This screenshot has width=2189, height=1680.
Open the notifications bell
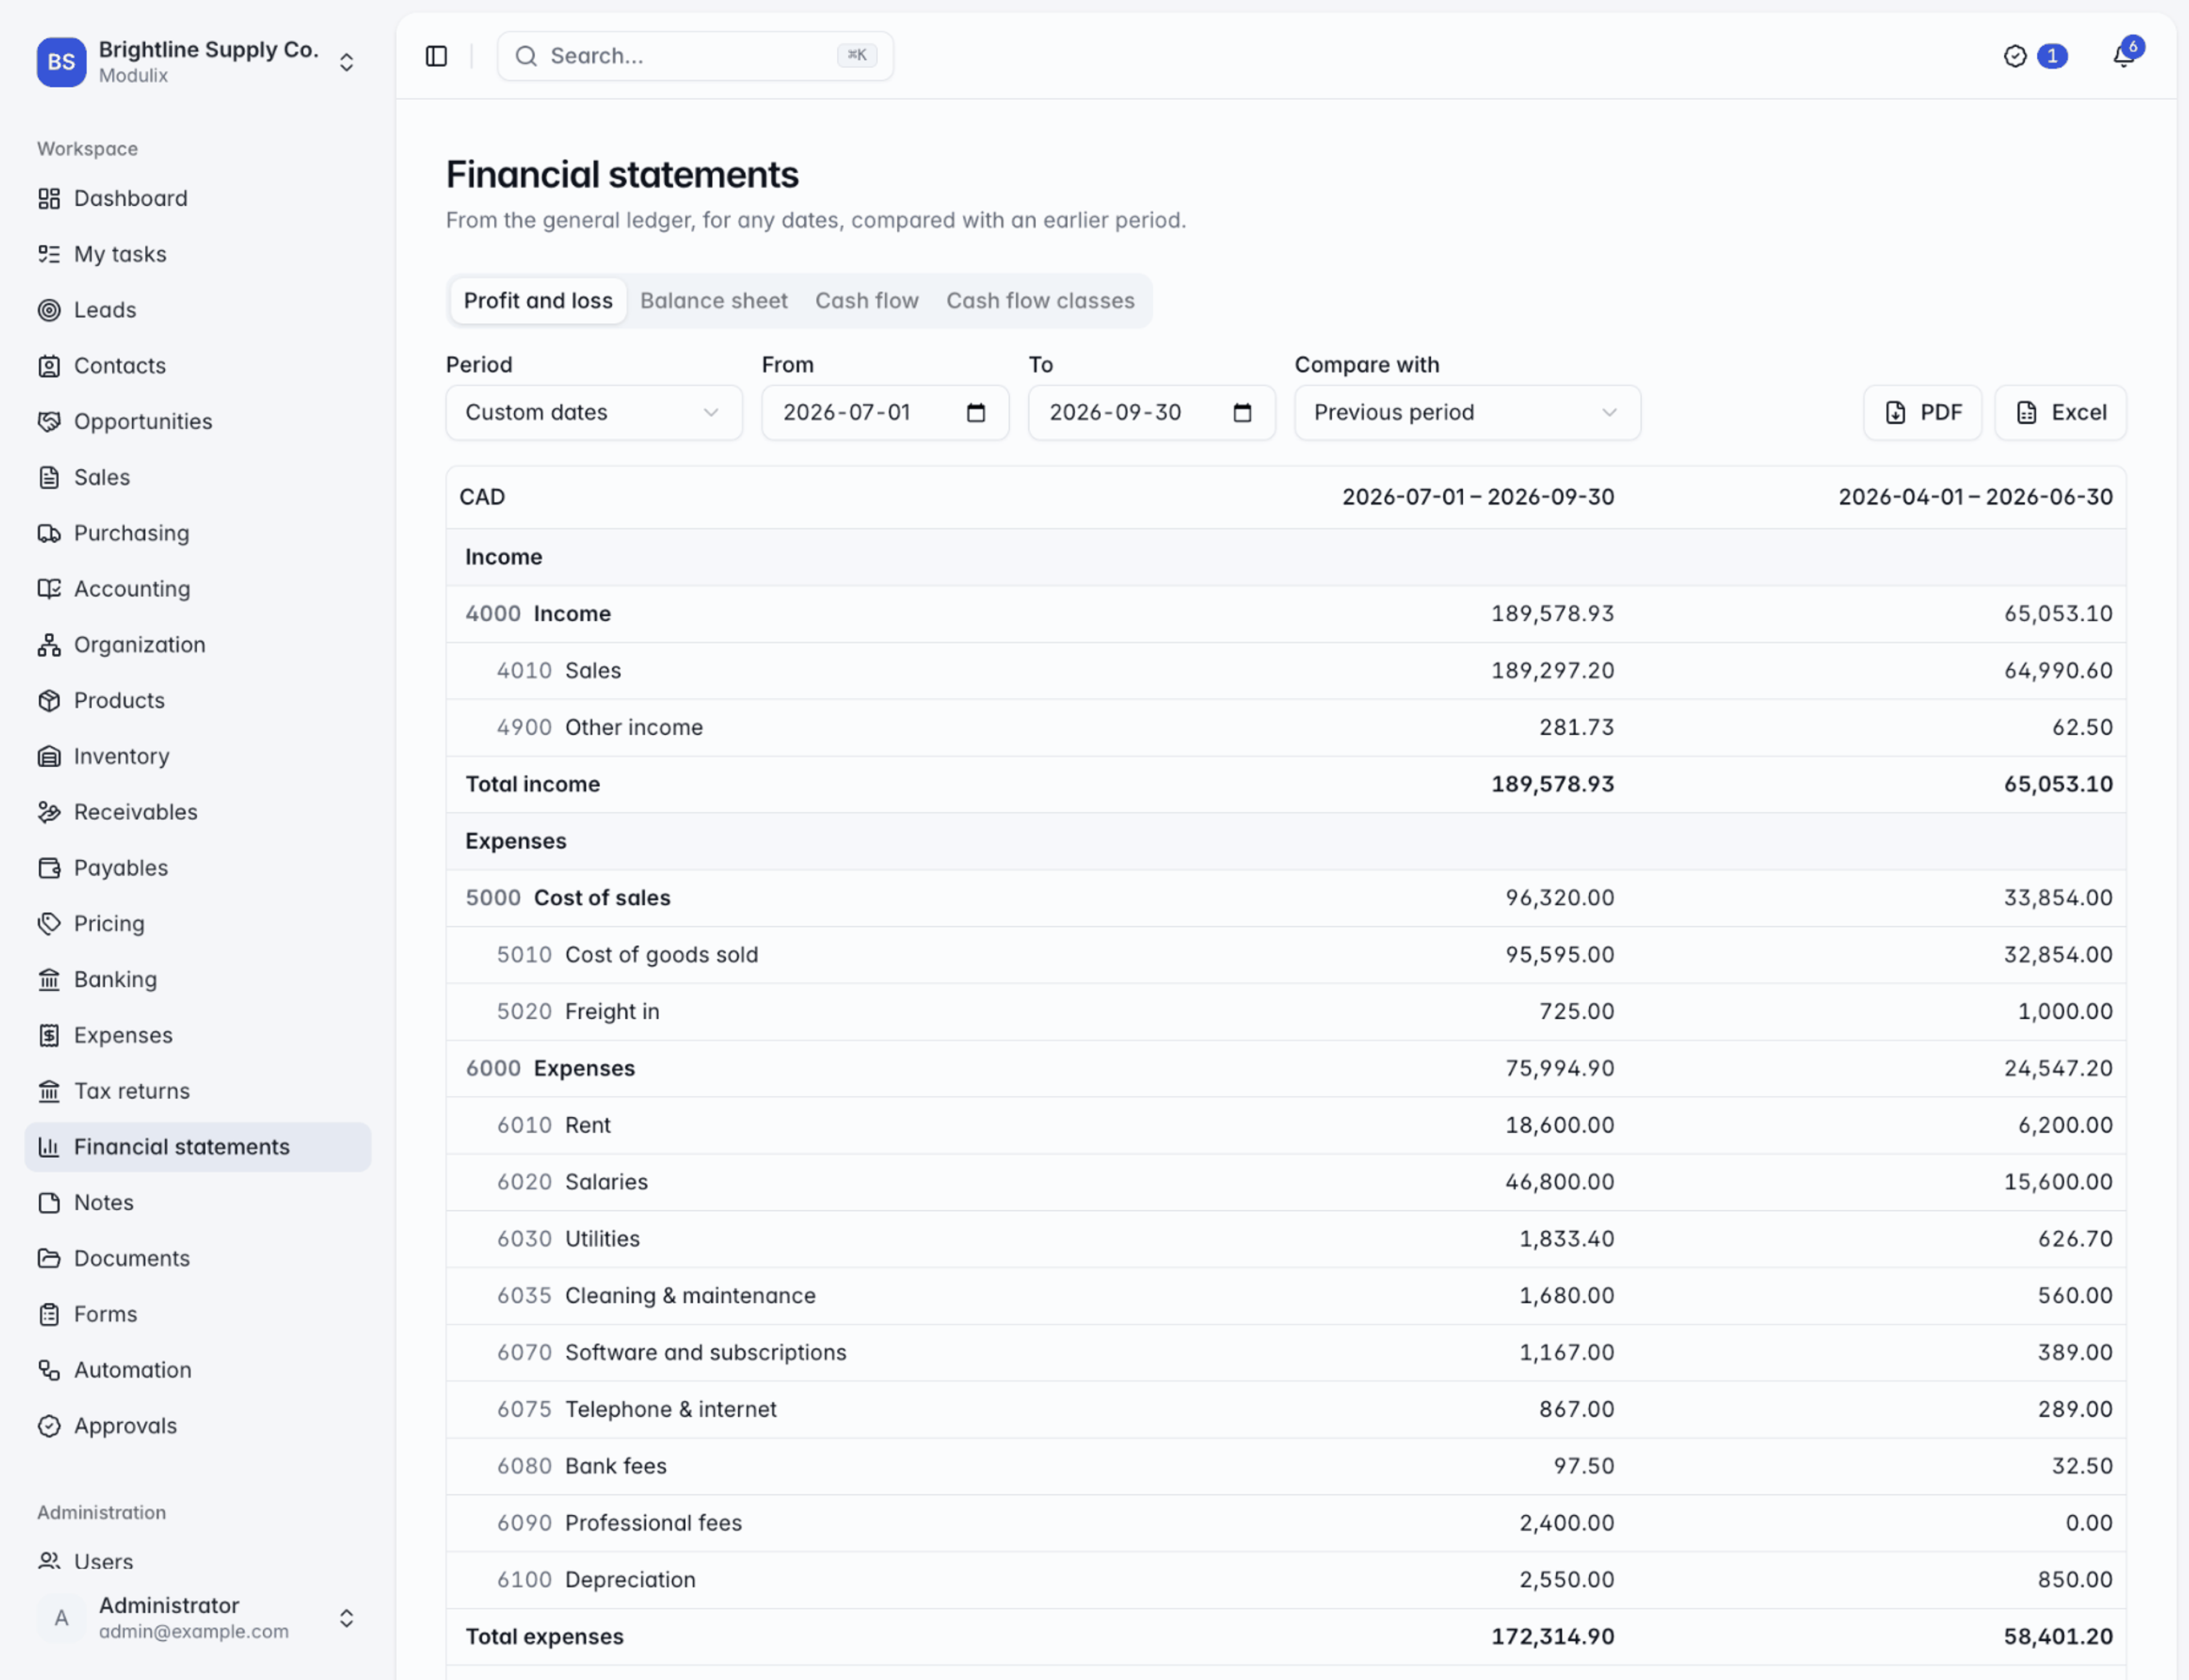point(2123,56)
